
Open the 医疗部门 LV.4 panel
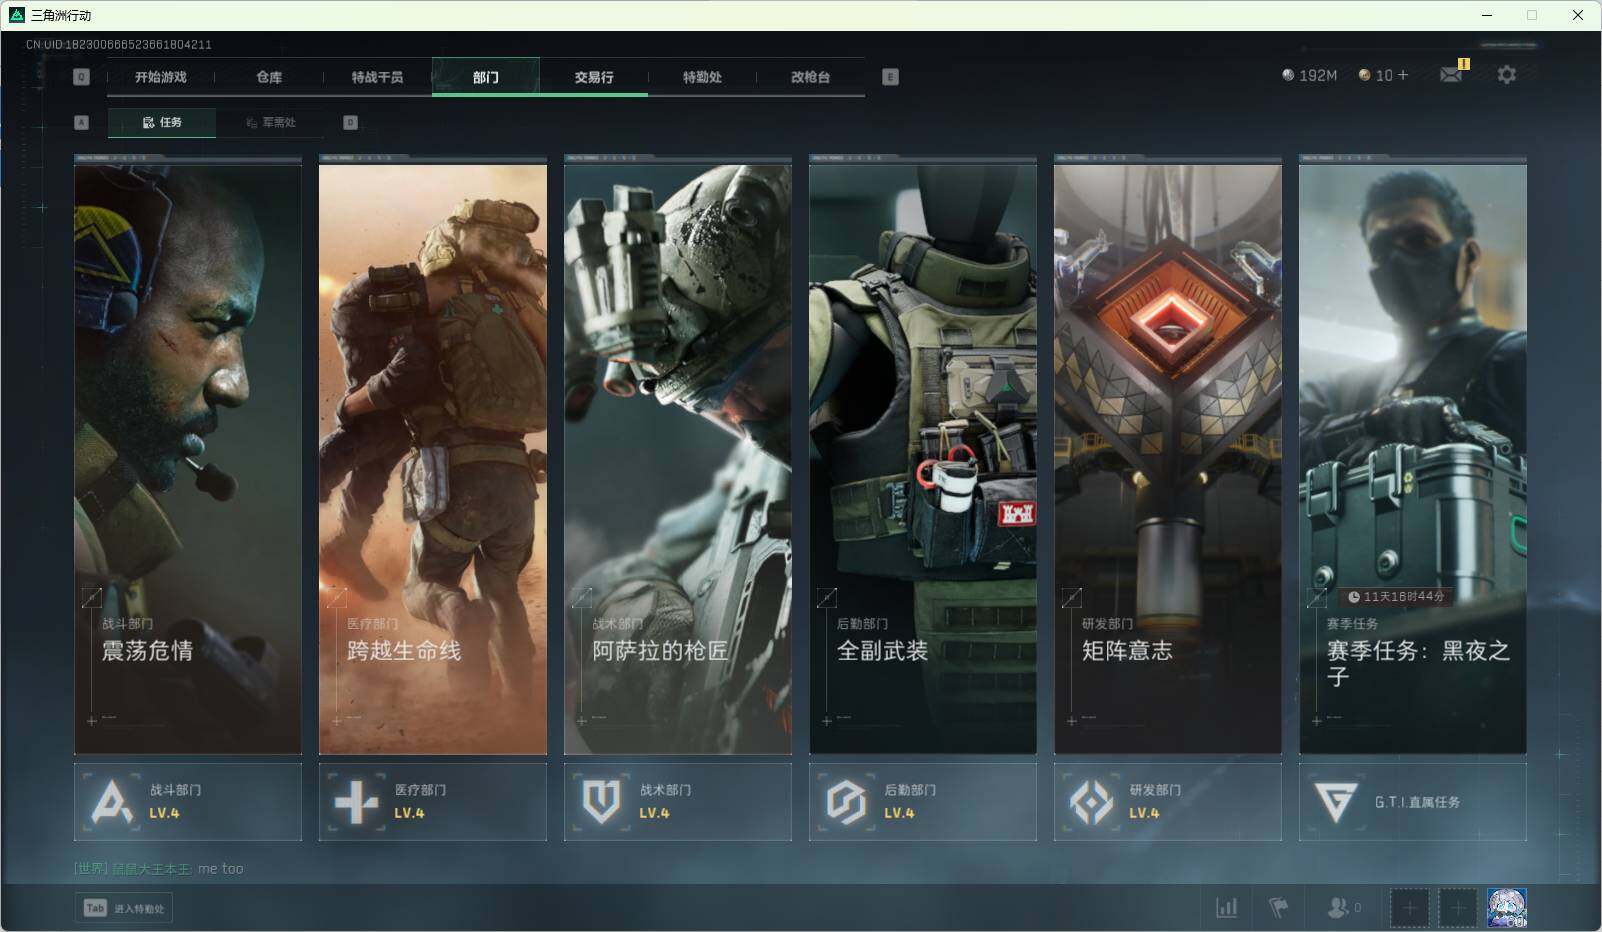pyautogui.click(x=433, y=802)
